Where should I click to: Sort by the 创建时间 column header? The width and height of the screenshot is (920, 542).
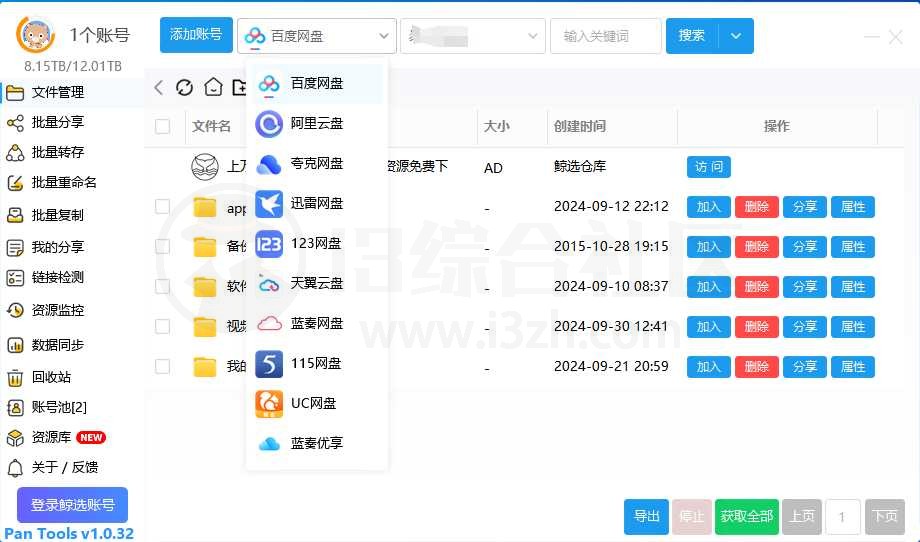click(x=580, y=126)
